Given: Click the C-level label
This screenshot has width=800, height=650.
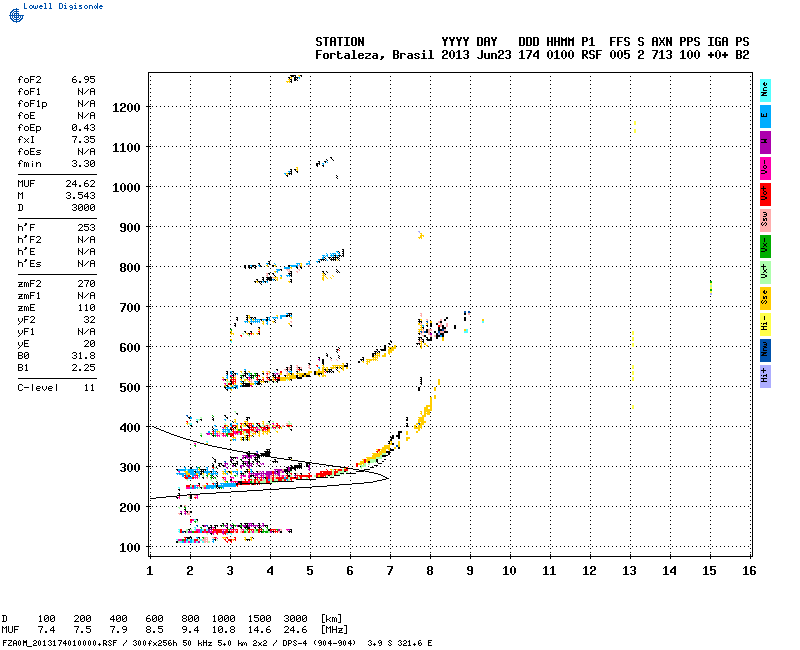Looking at the screenshot, I should pos(38,388).
